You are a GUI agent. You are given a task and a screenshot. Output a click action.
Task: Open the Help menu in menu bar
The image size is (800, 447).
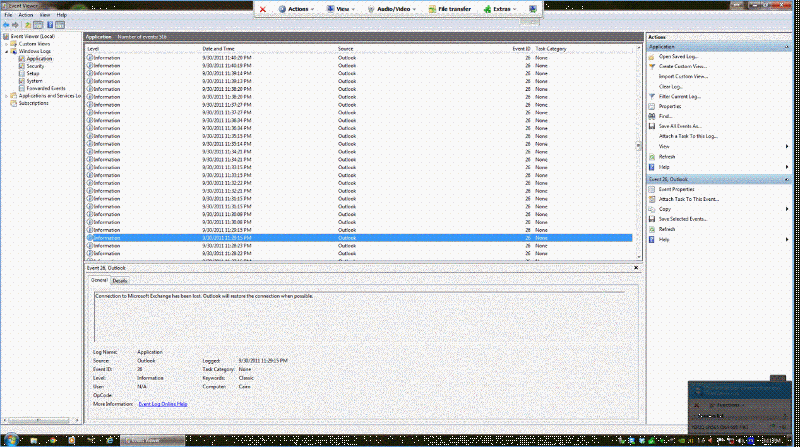click(61, 15)
